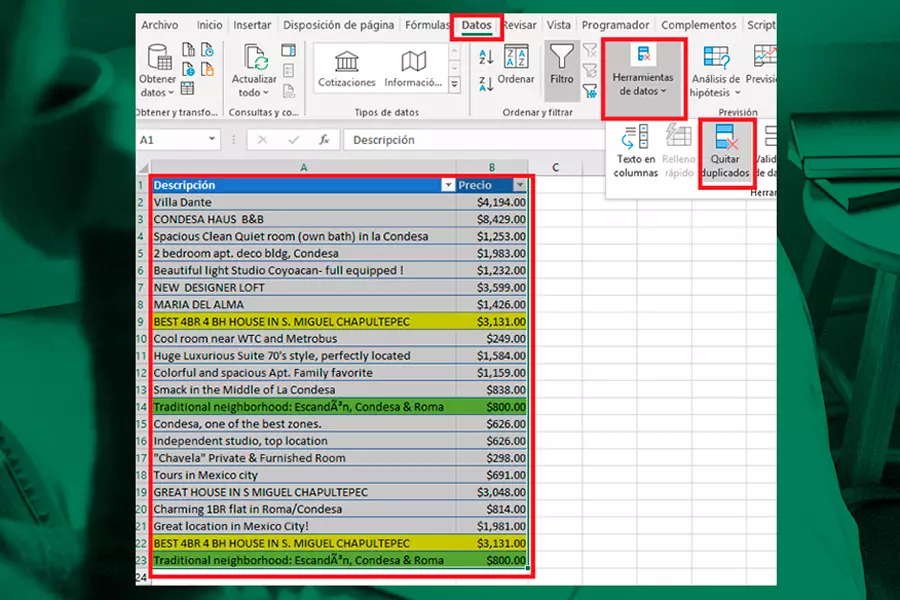900x600 pixels.
Task: Select the cell 'CONDESA HAUS B&B'
Action: (304, 219)
